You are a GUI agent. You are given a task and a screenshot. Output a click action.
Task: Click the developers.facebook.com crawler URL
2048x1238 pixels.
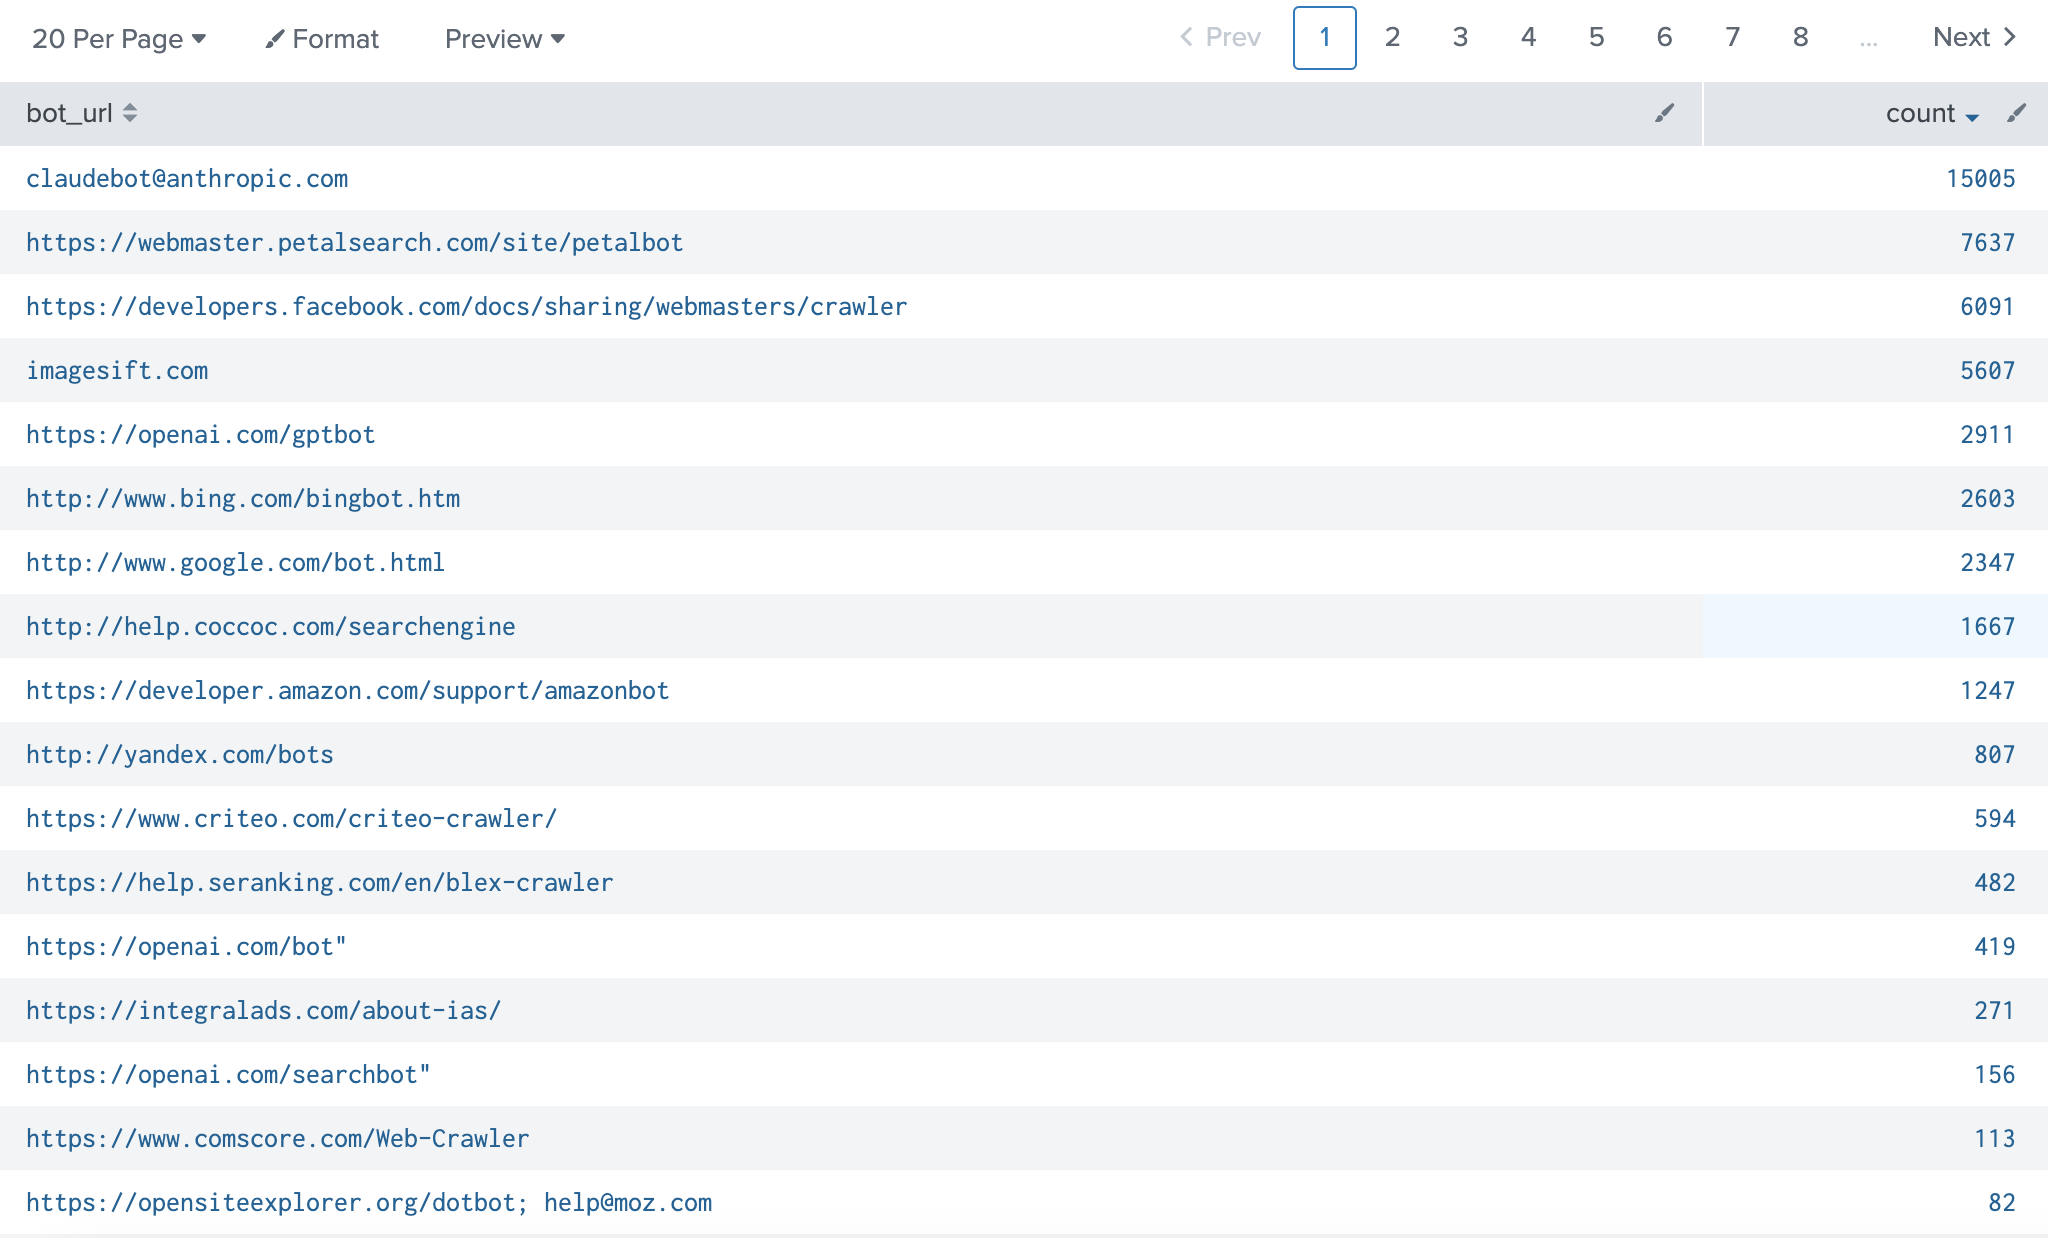point(467,306)
